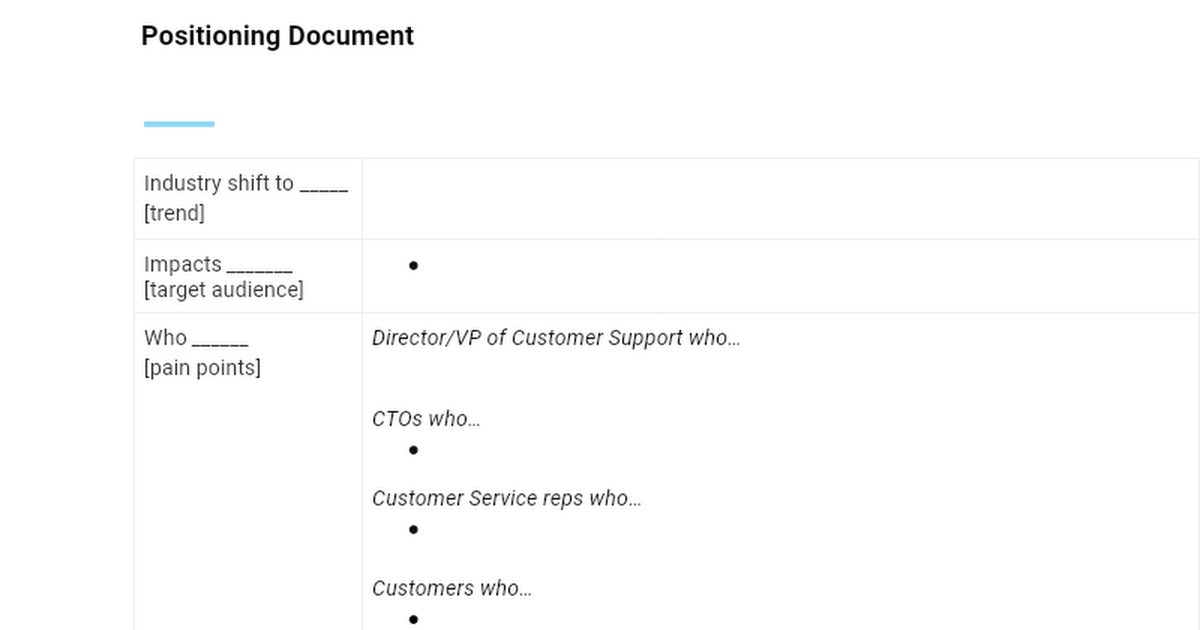Click the bullet beside the Impacts row
The width and height of the screenshot is (1200, 630).
click(413, 264)
